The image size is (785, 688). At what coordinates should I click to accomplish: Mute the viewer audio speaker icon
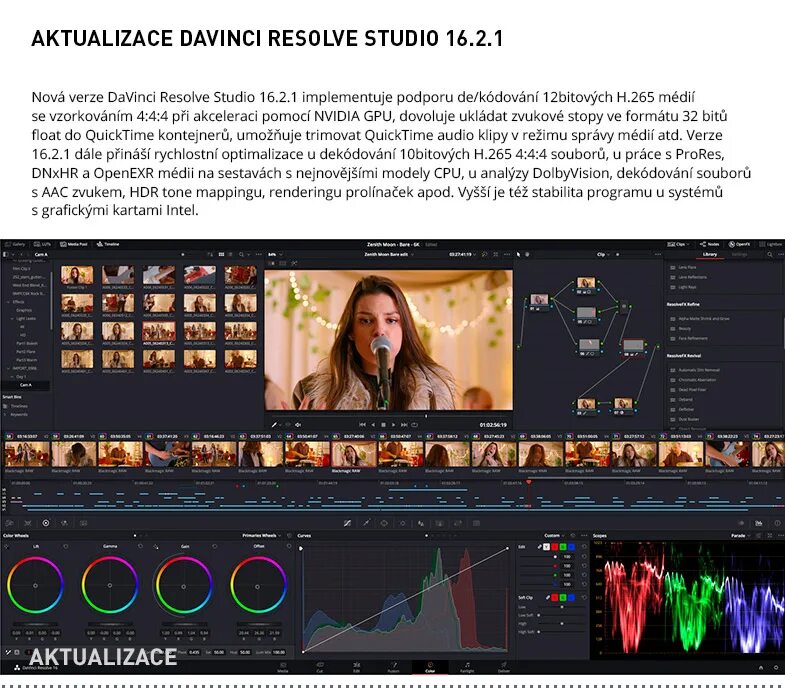click(x=298, y=425)
